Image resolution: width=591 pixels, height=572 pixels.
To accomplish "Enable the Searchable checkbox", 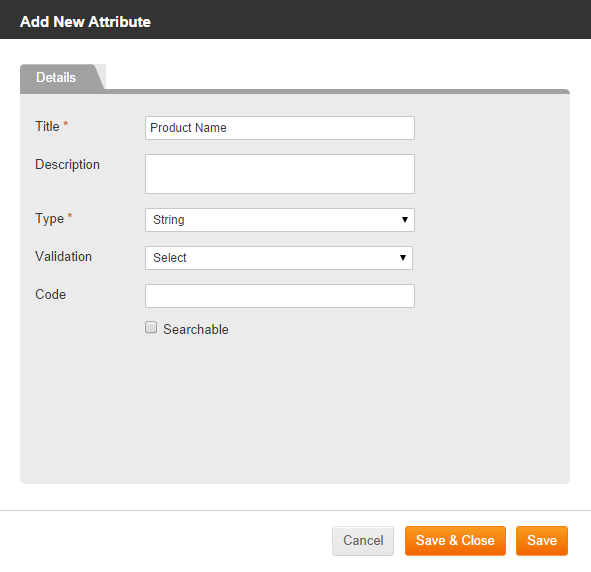I will 151,327.
